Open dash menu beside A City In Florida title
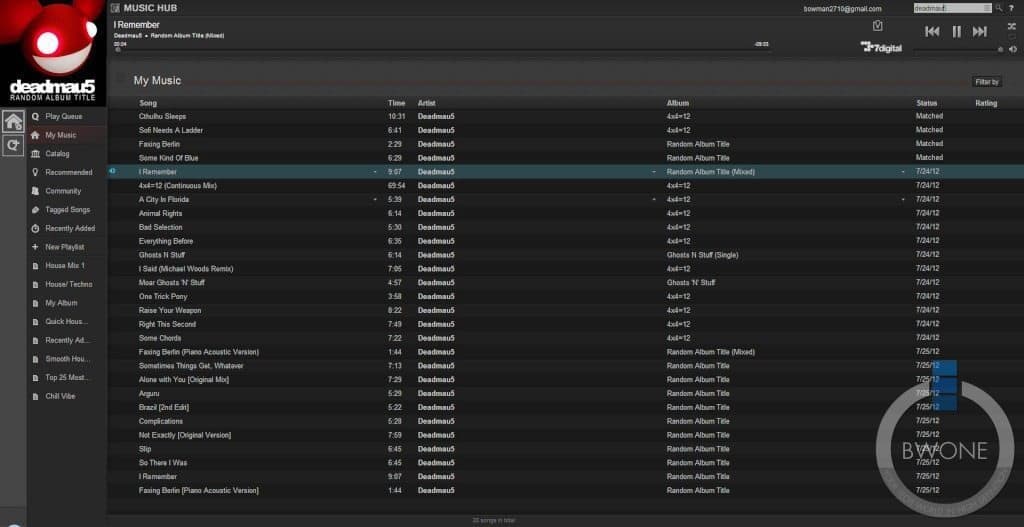Screen dimensions: 1024x527 click(375, 199)
